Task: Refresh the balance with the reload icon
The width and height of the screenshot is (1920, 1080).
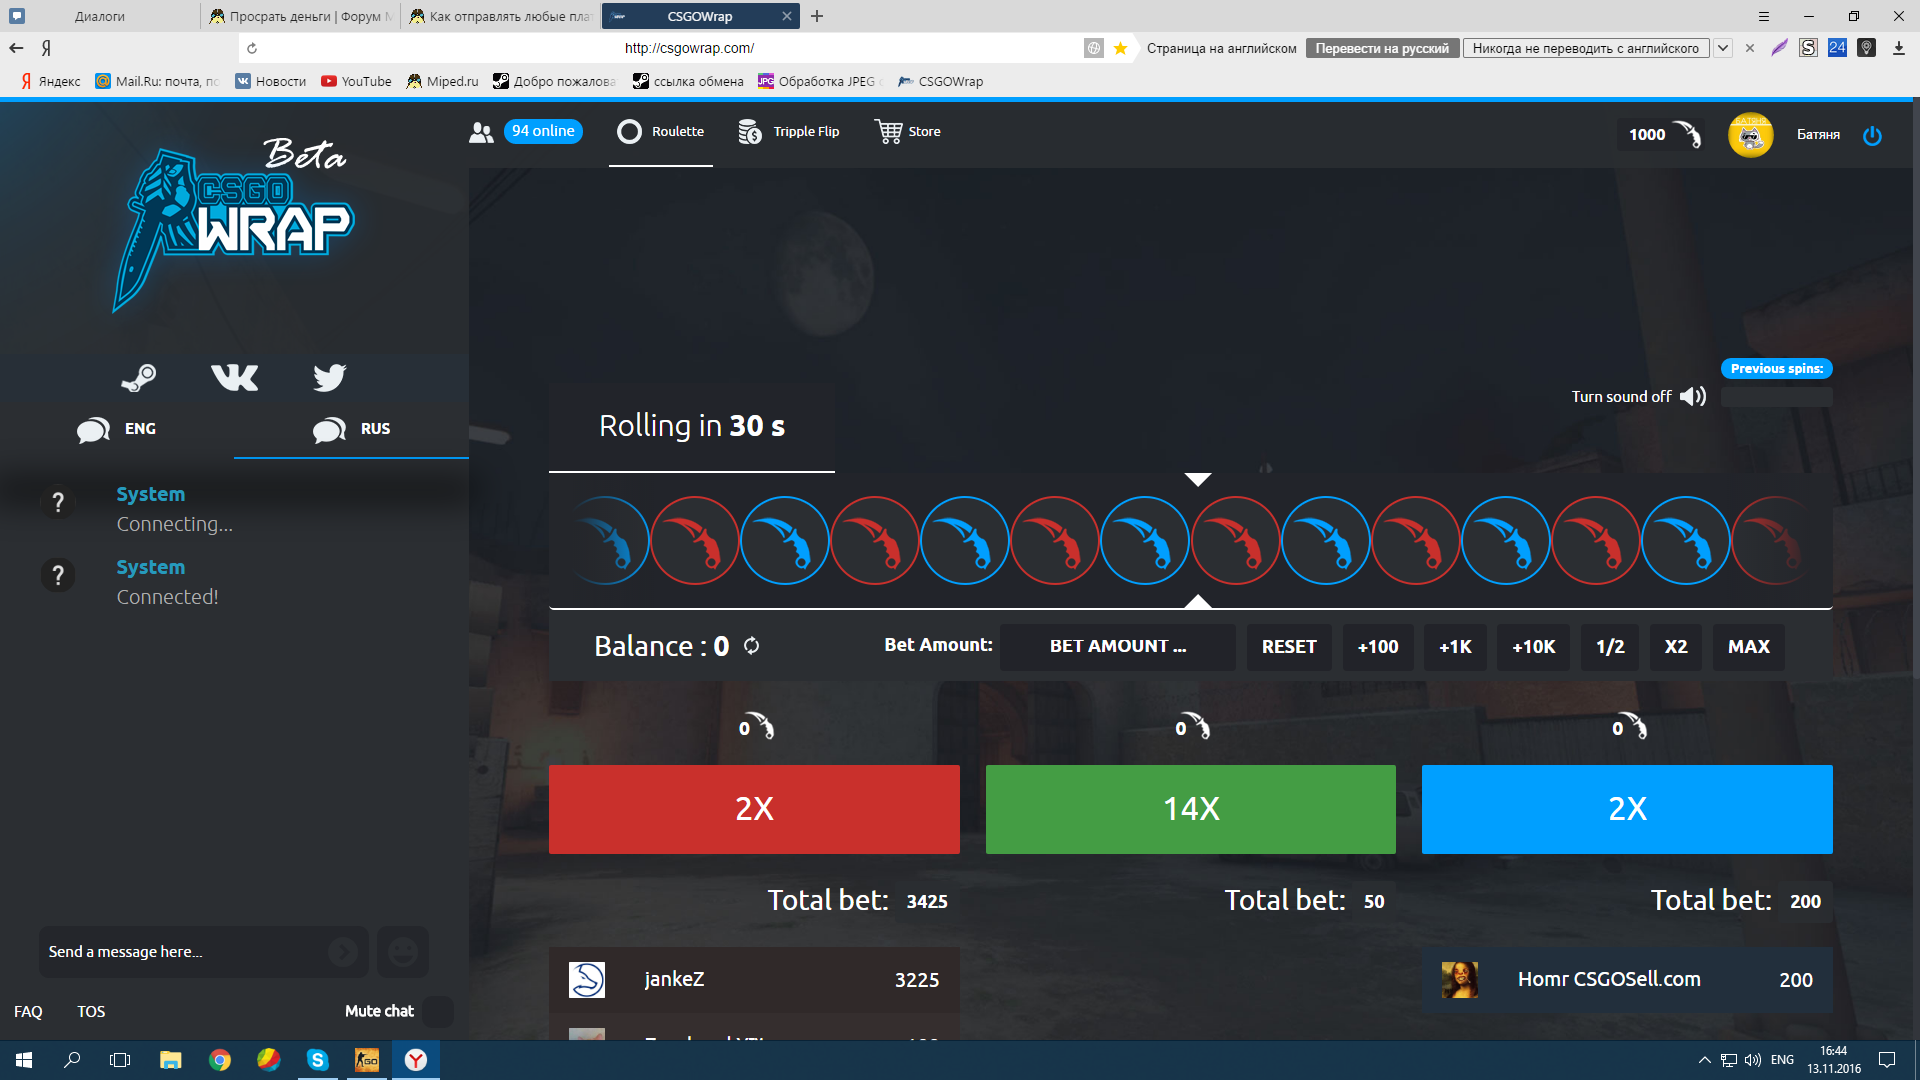Action: 751,646
